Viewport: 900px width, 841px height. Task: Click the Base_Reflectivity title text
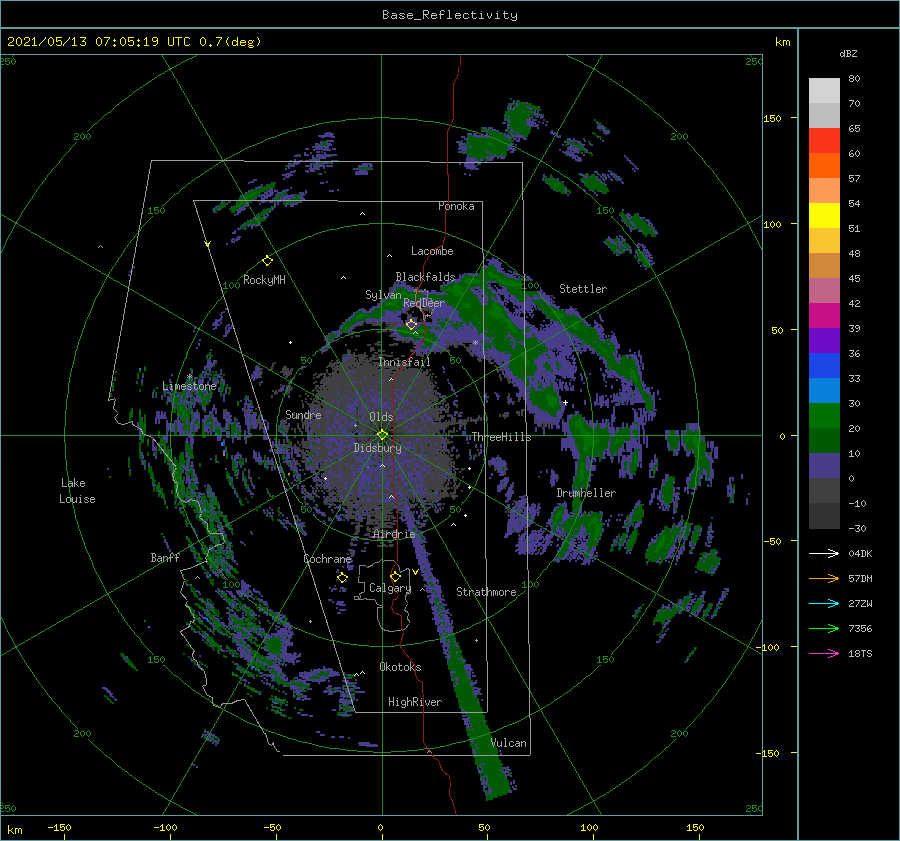click(x=450, y=15)
